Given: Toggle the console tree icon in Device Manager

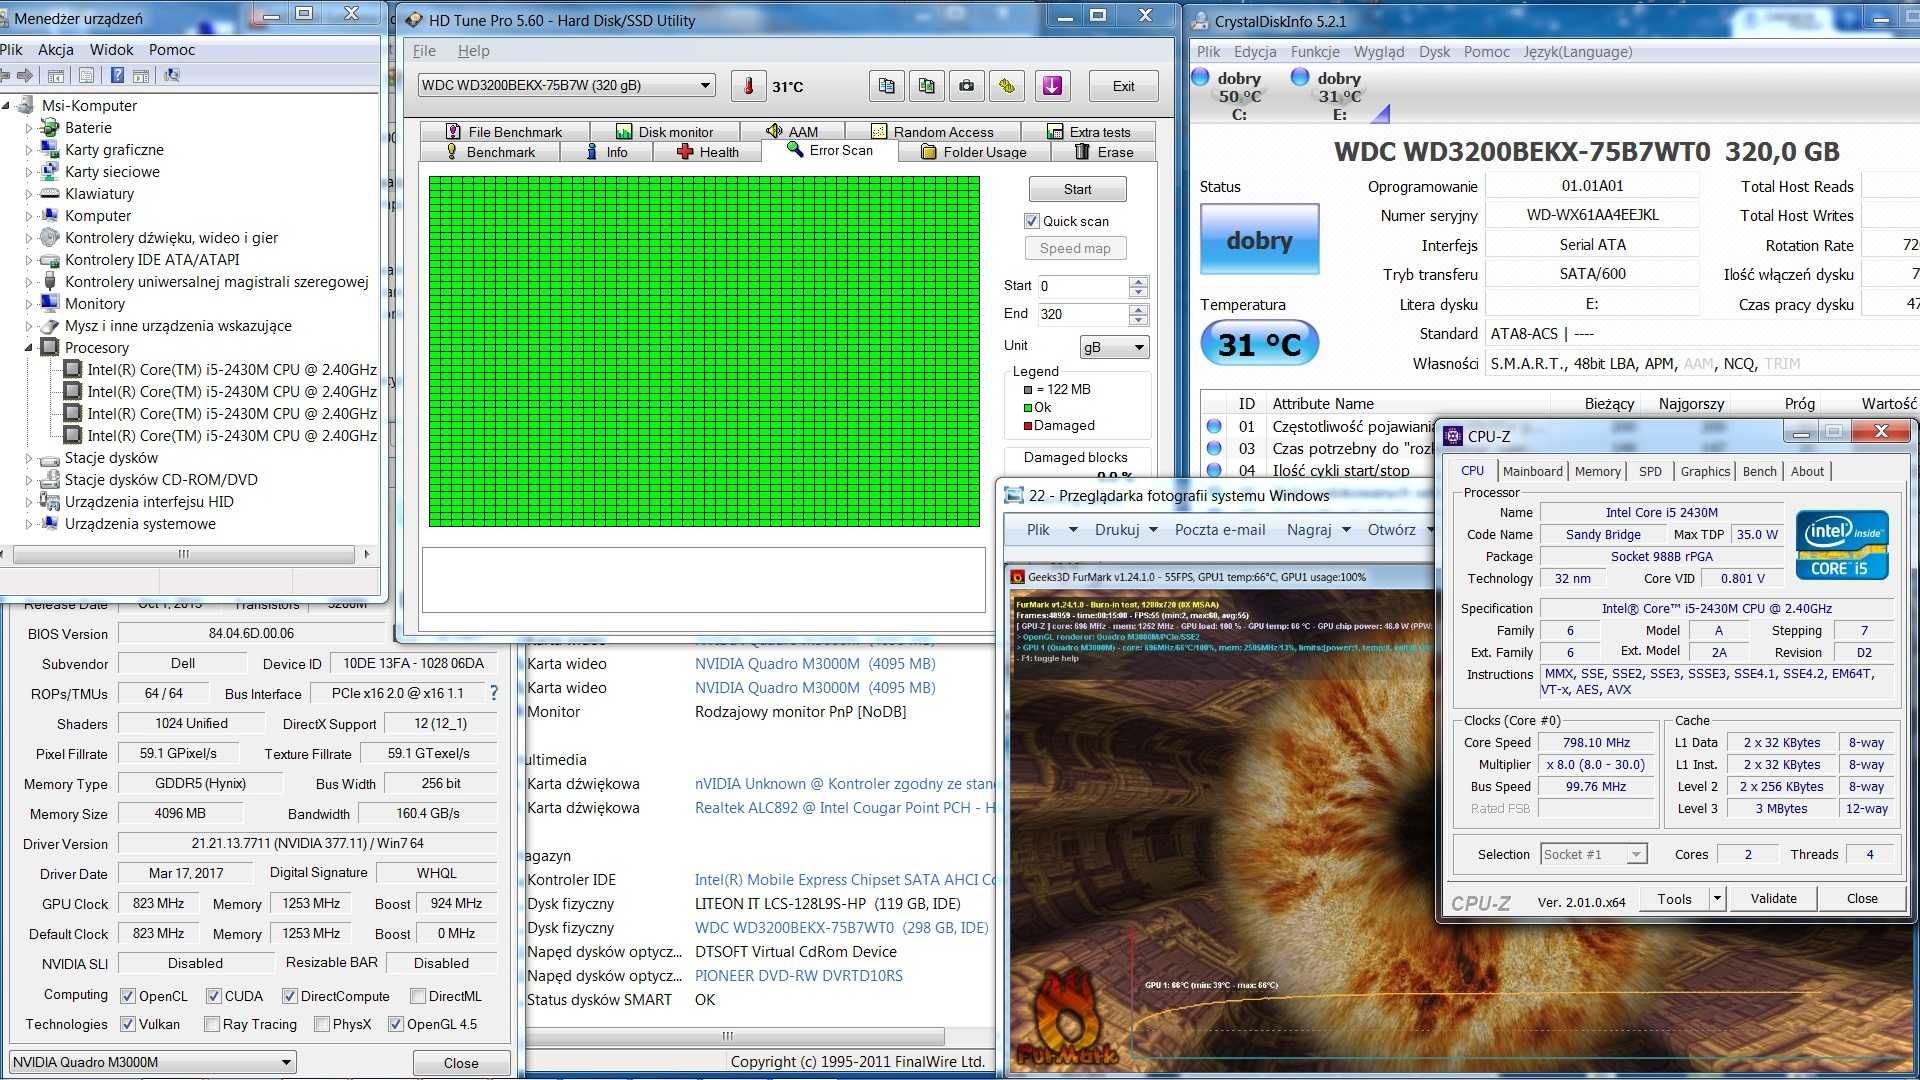Looking at the screenshot, I should 56,76.
